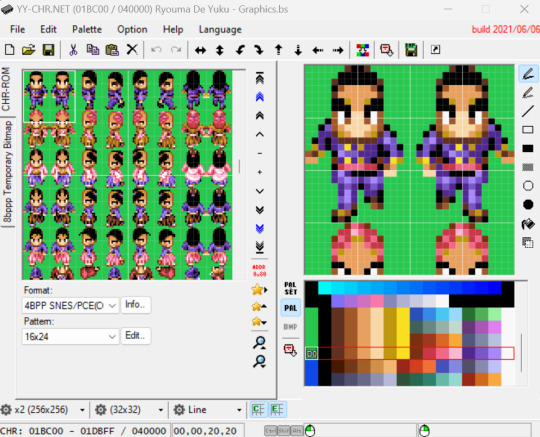540x437 pixels.
Task: Select the stamp copy tool
Action: [528, 243]
